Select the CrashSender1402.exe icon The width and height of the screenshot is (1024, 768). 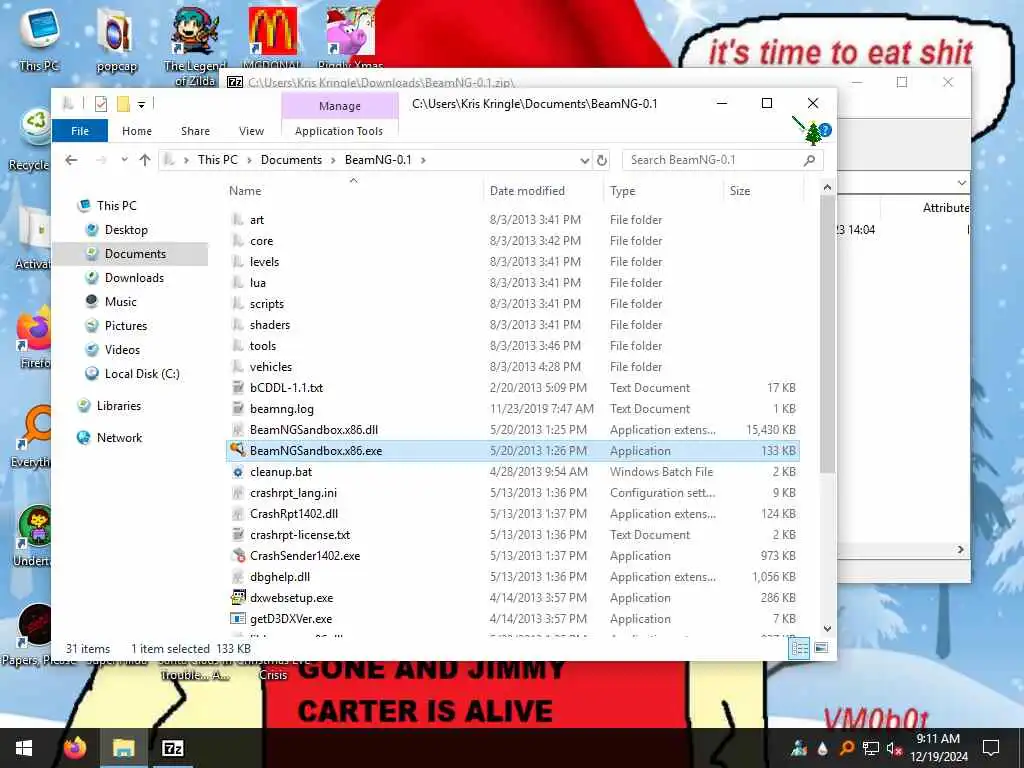238,556
